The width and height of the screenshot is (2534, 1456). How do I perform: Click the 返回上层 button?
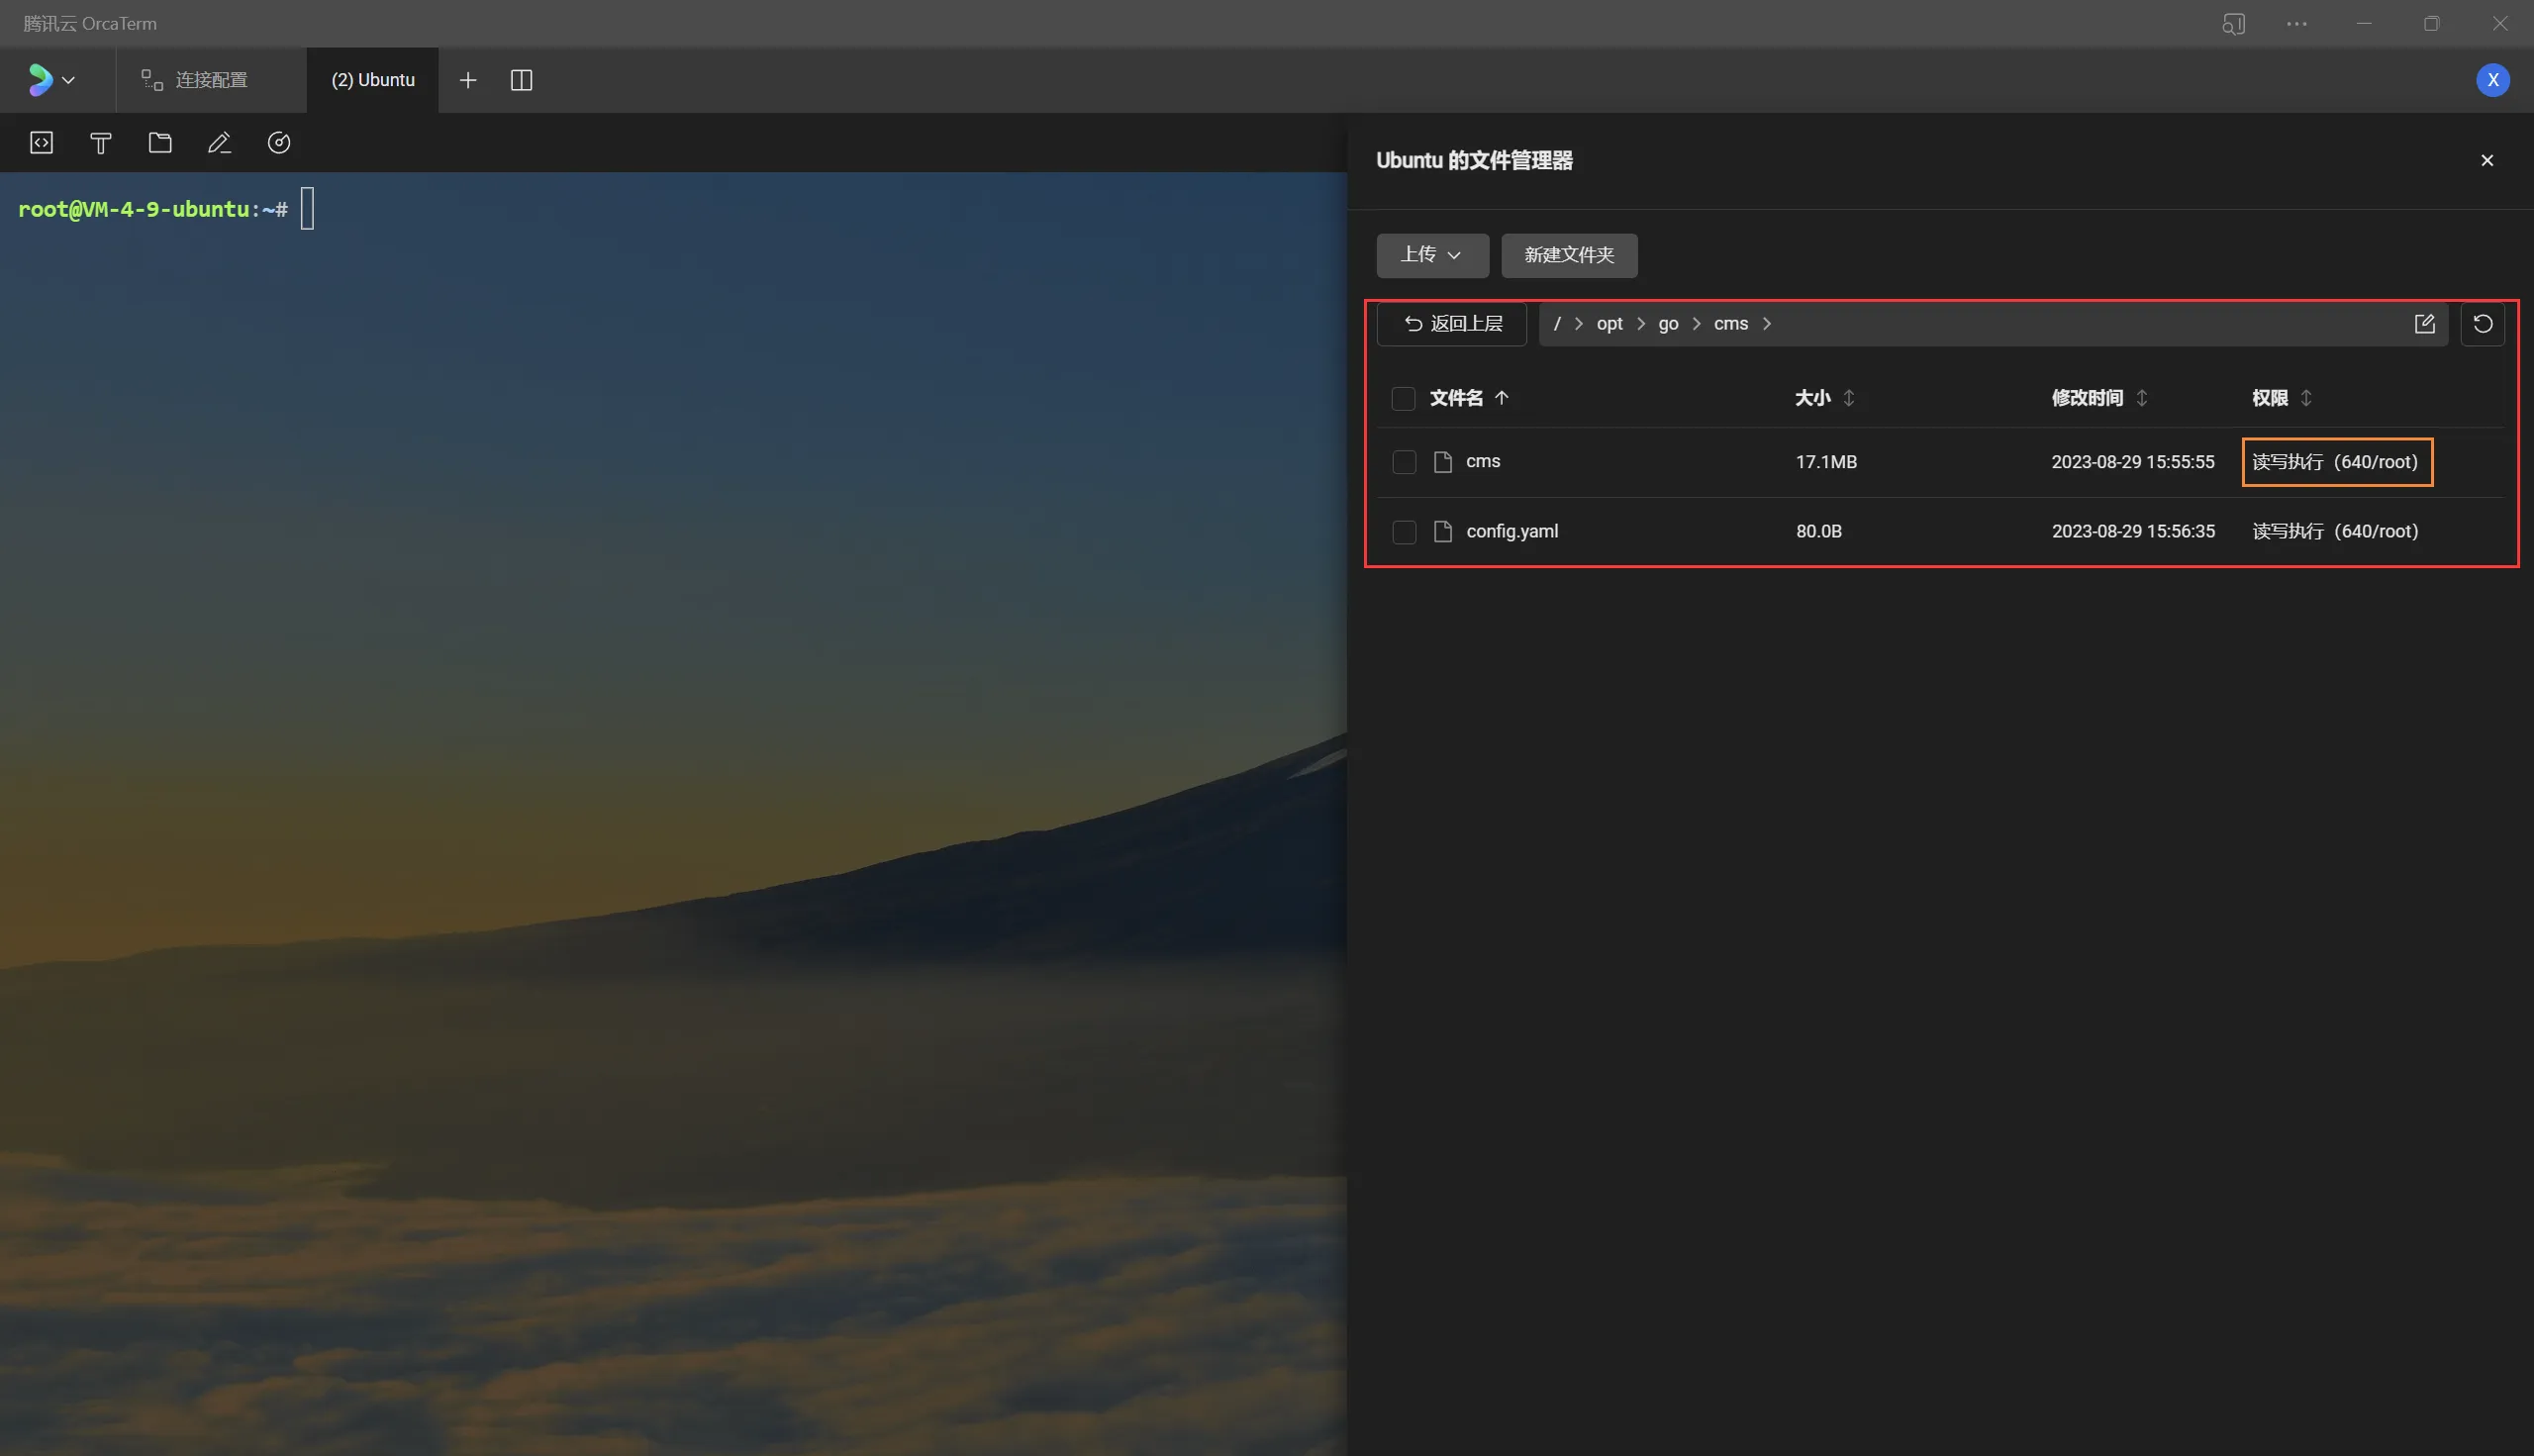click(x=1451, y=323)
